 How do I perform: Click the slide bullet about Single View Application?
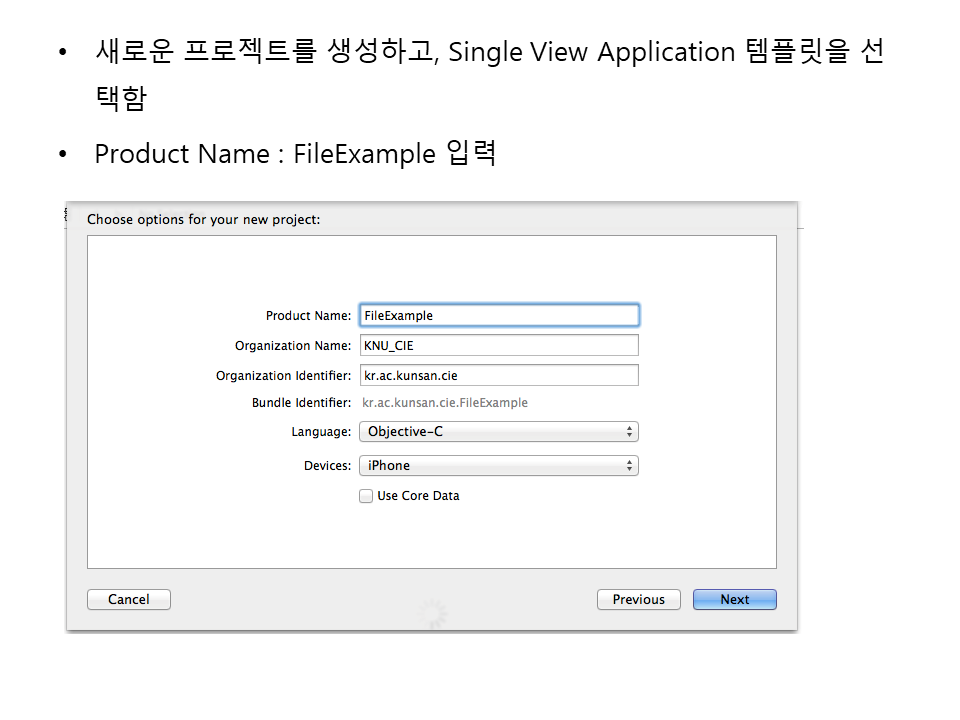click(488, 52)
